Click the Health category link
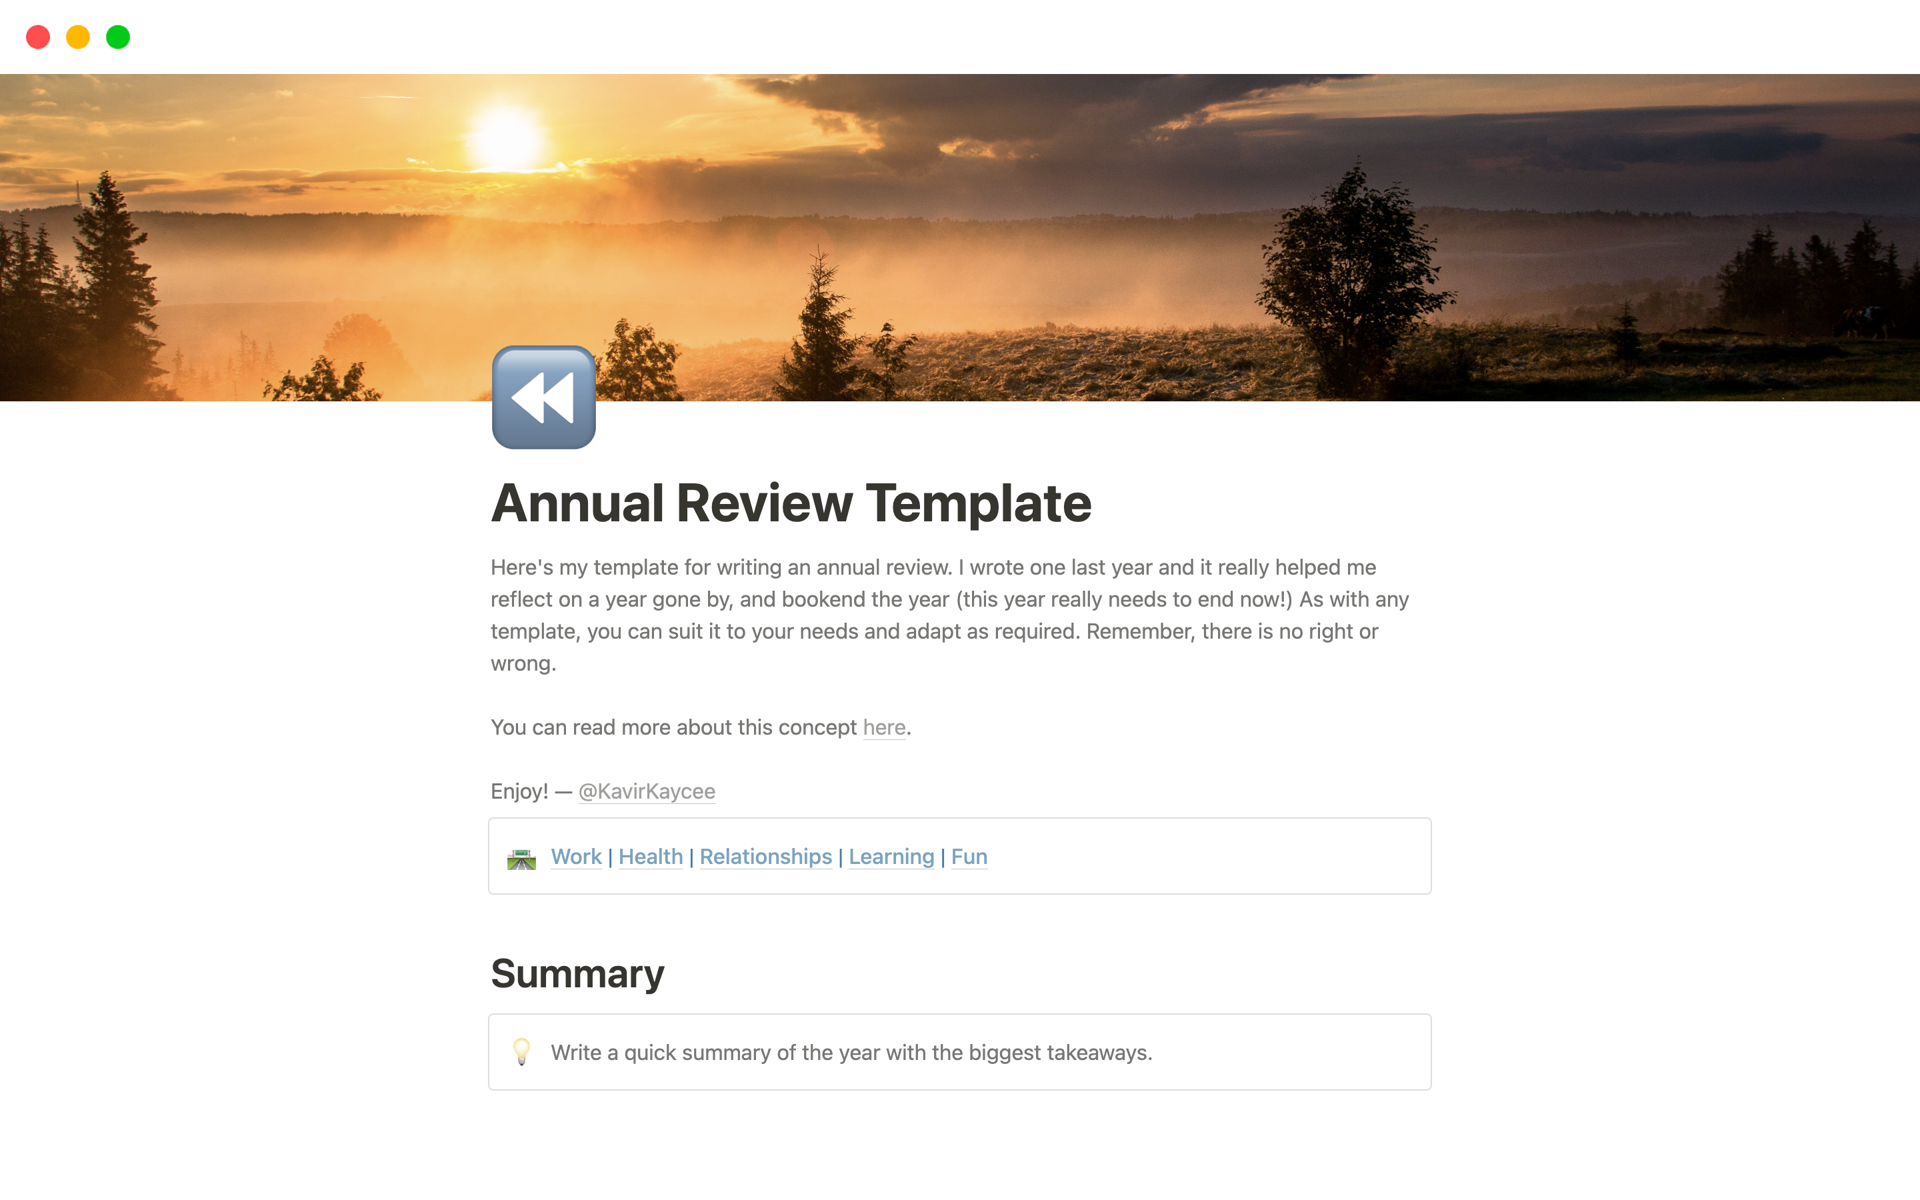Image resolution: width=1920 pixels, height=1200 pixels. (648, 856)
